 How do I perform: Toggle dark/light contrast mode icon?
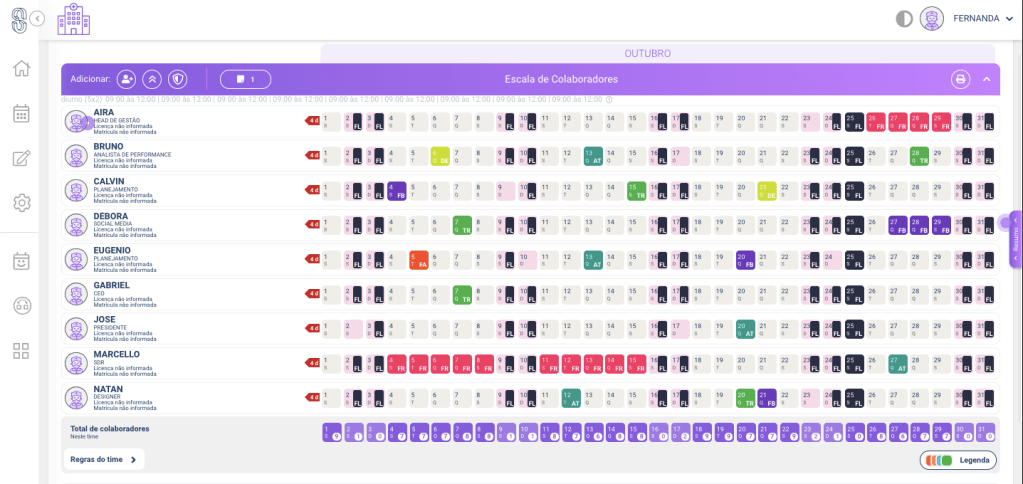tap(904, 18)
